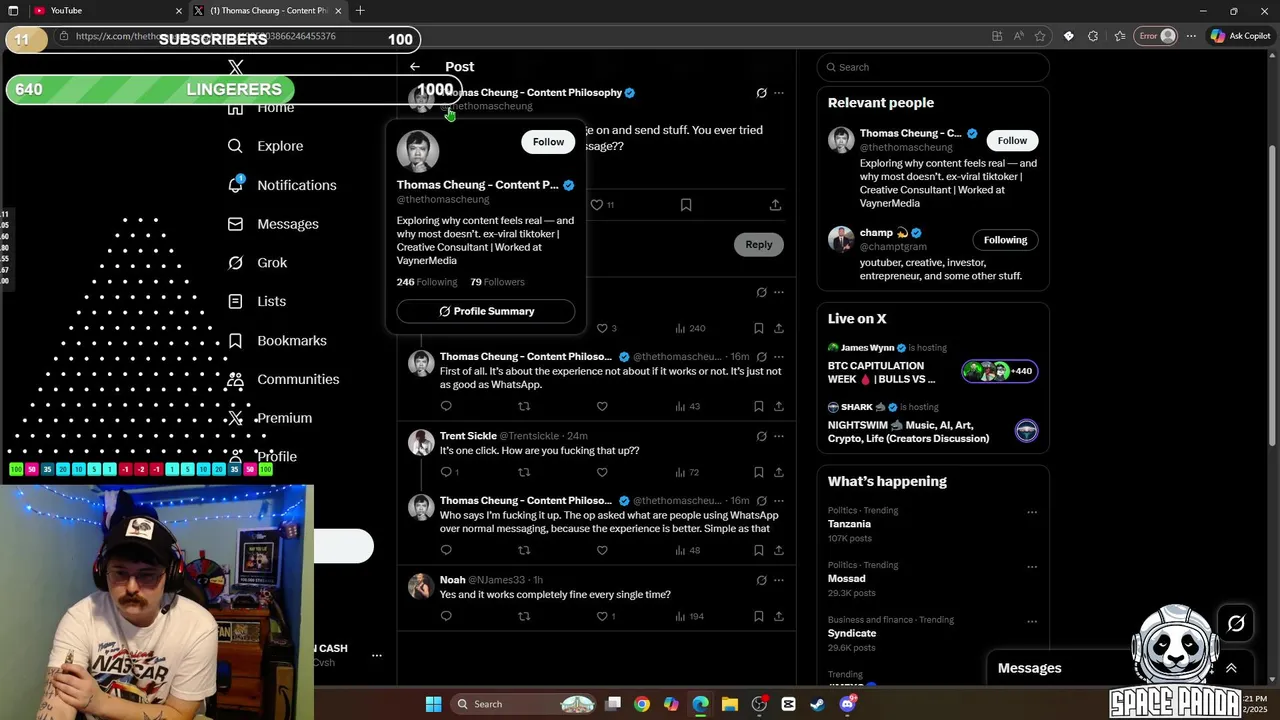Open more menu on 'First of all' comment
This screenshot has height=720, width=1280.
pyautogui.click(x=779, y=357)
